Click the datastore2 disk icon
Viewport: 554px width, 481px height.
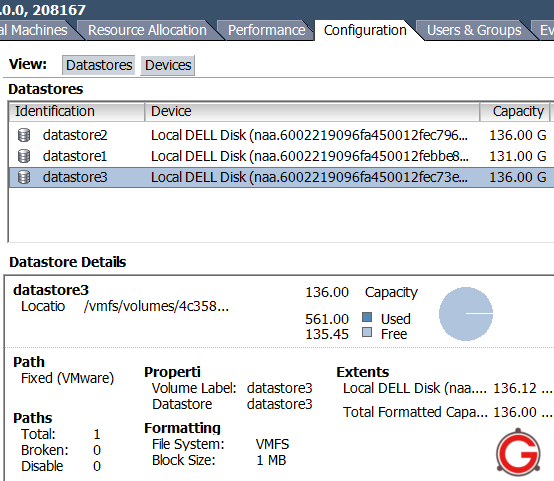[24, 135]
